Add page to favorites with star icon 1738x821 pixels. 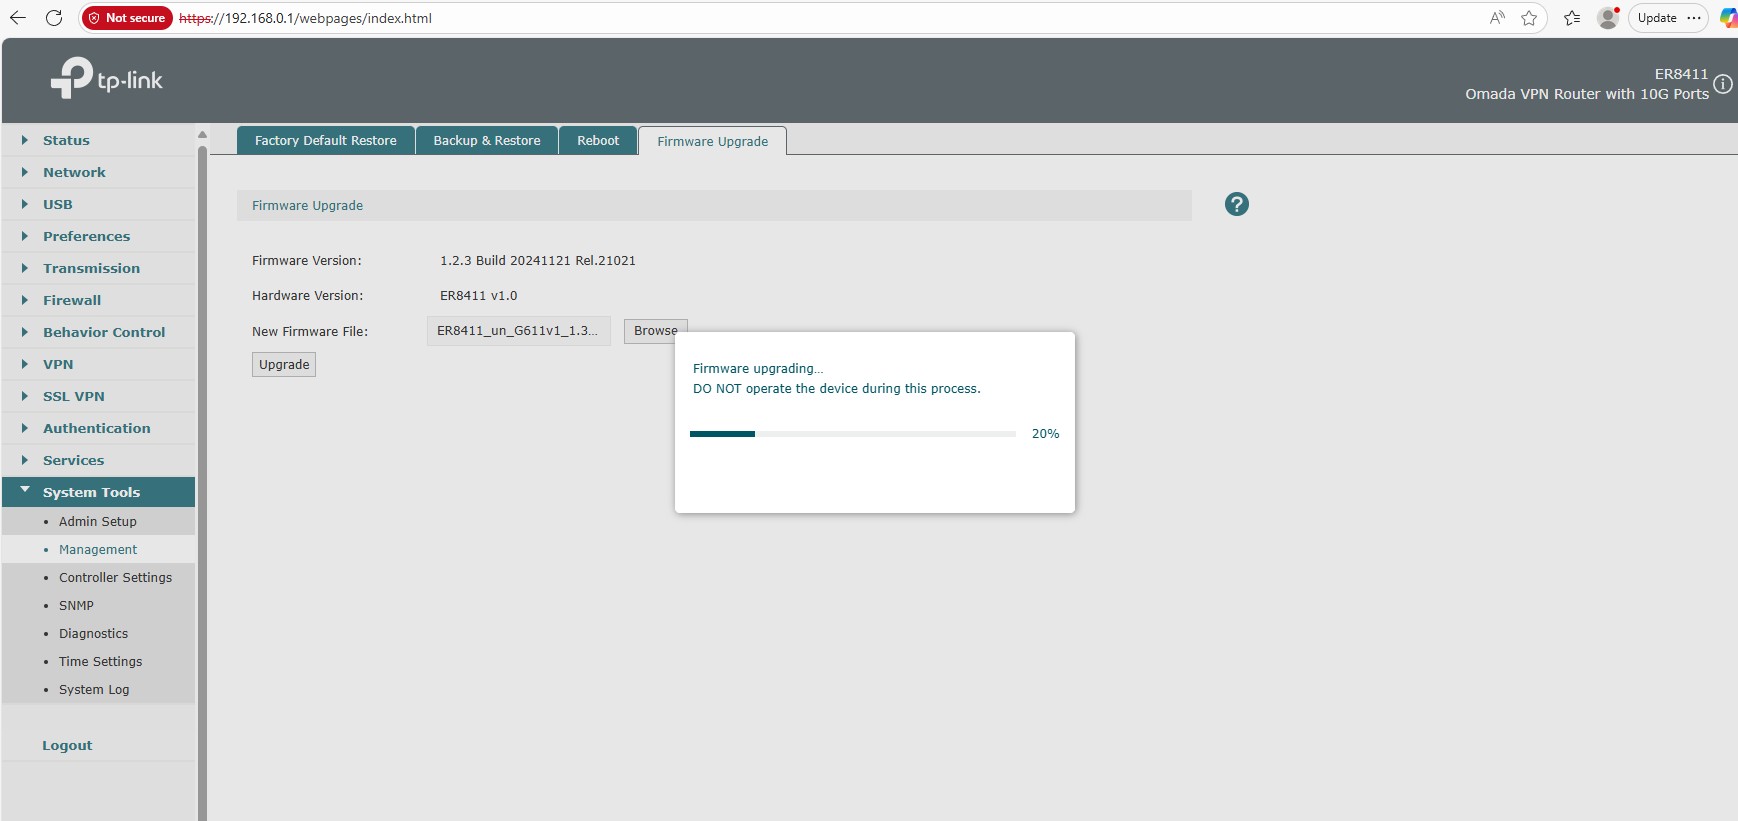click(1529, 18)
